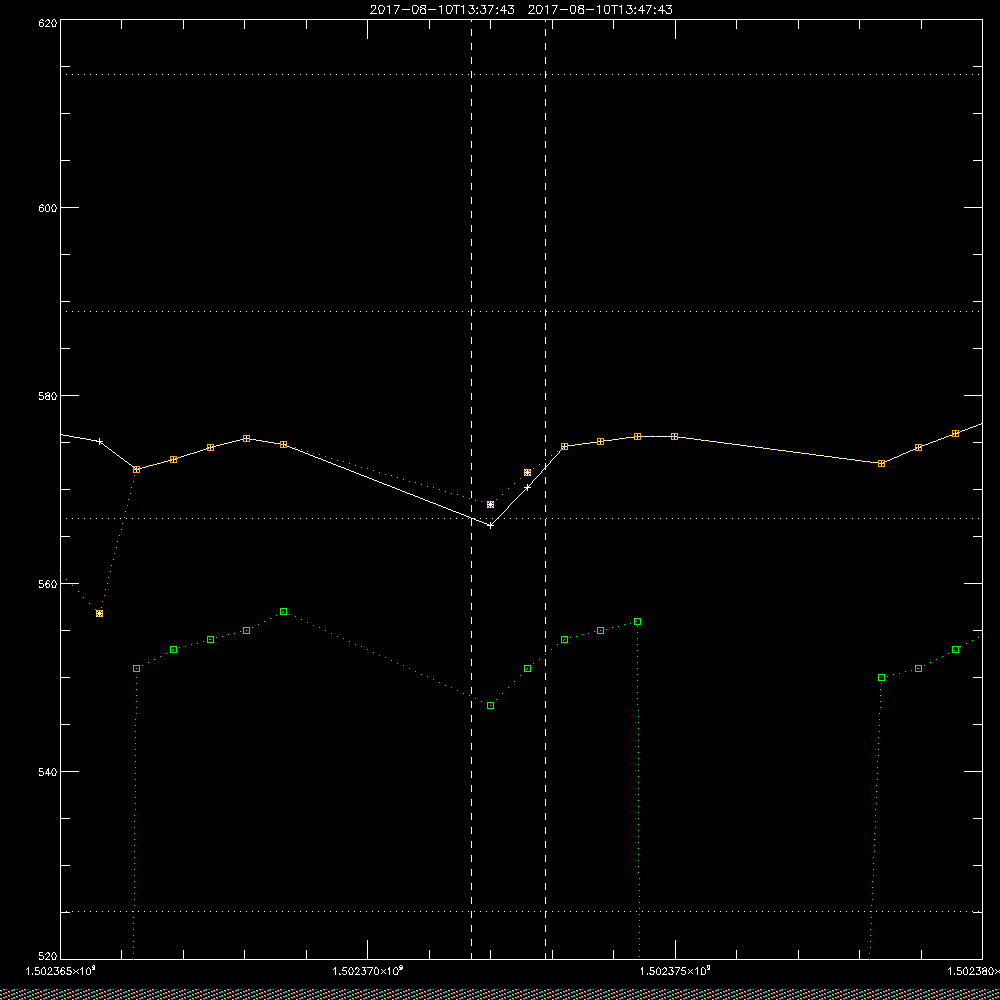
Task: Click the 1.502365×10⁹ x-axis label
Action: (61, 971)
